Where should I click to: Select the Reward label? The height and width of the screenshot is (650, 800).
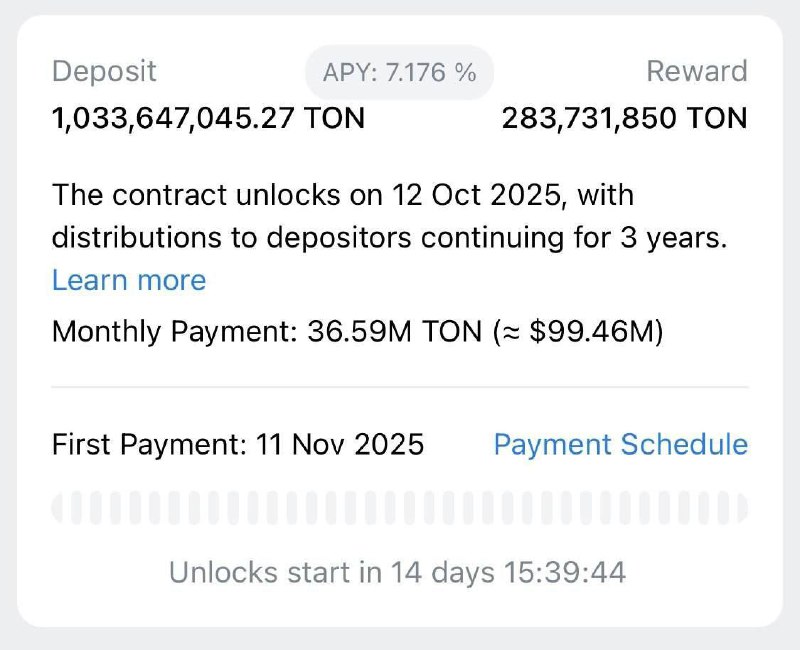697,72
